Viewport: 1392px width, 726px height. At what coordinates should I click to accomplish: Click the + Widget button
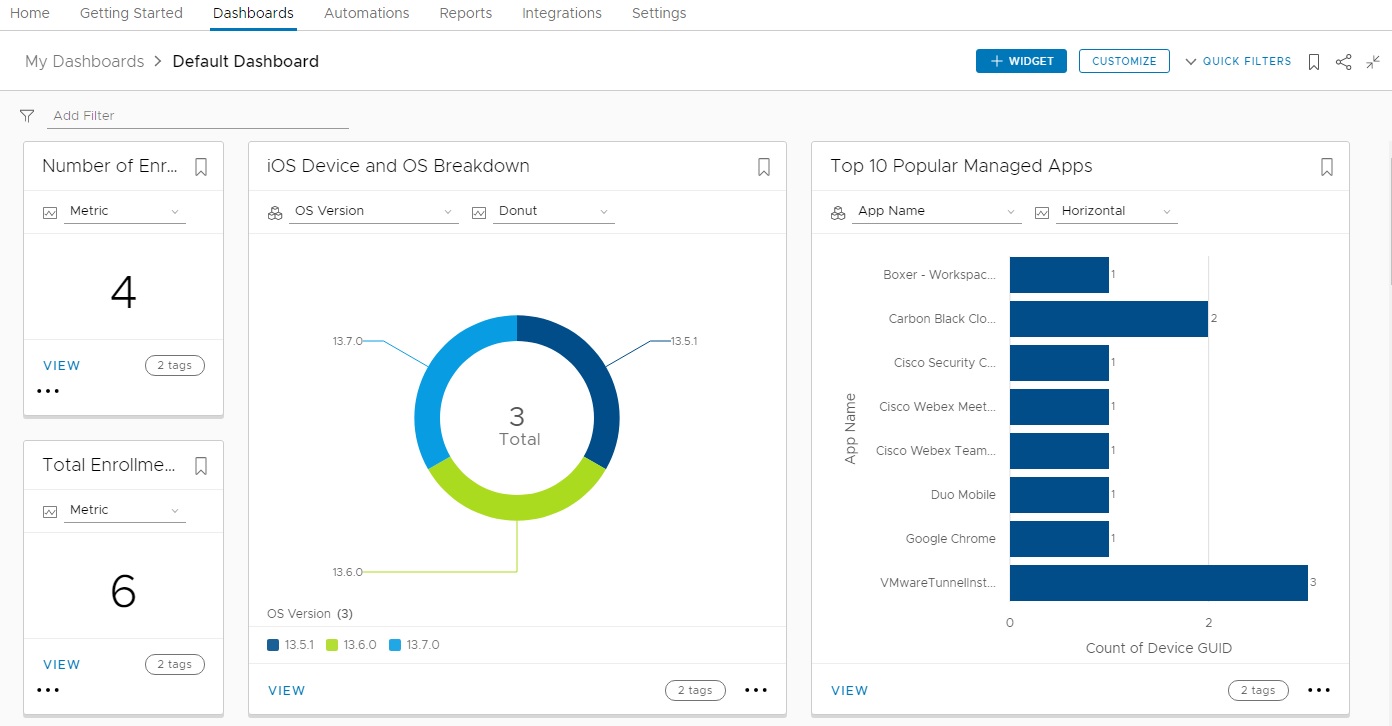click(x=1021, y=61)
